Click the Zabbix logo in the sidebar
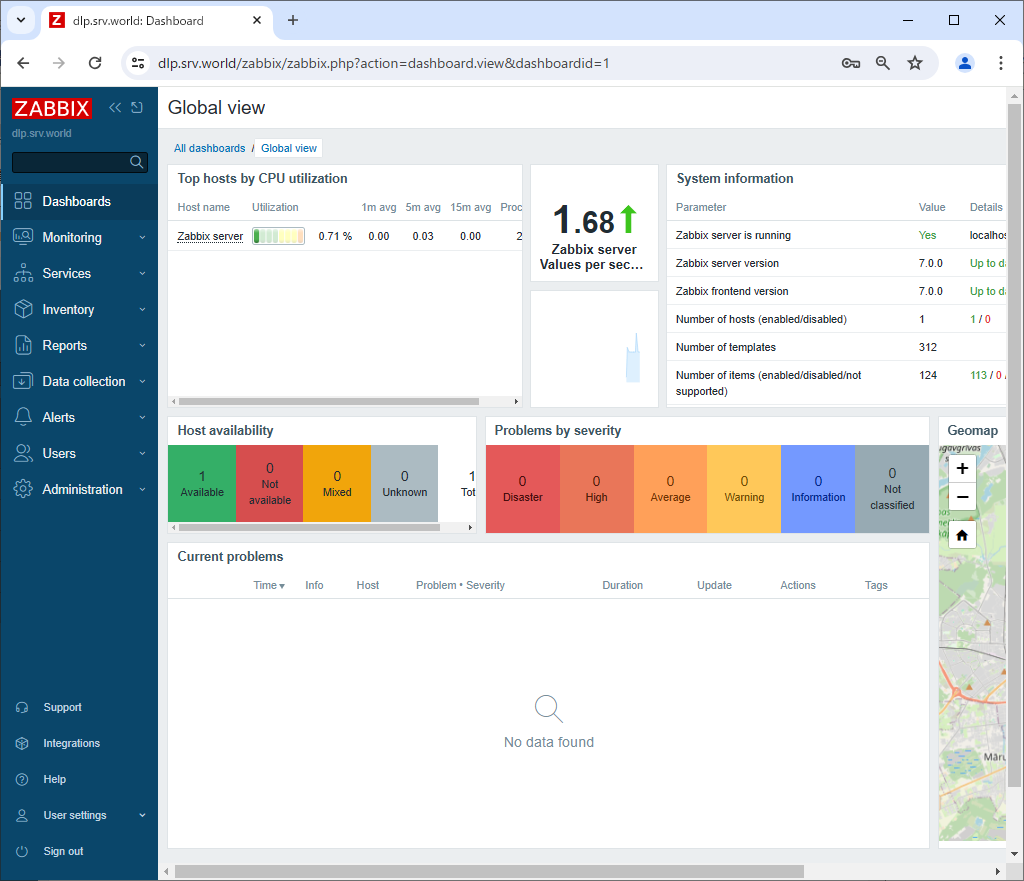 coord(52,108)
